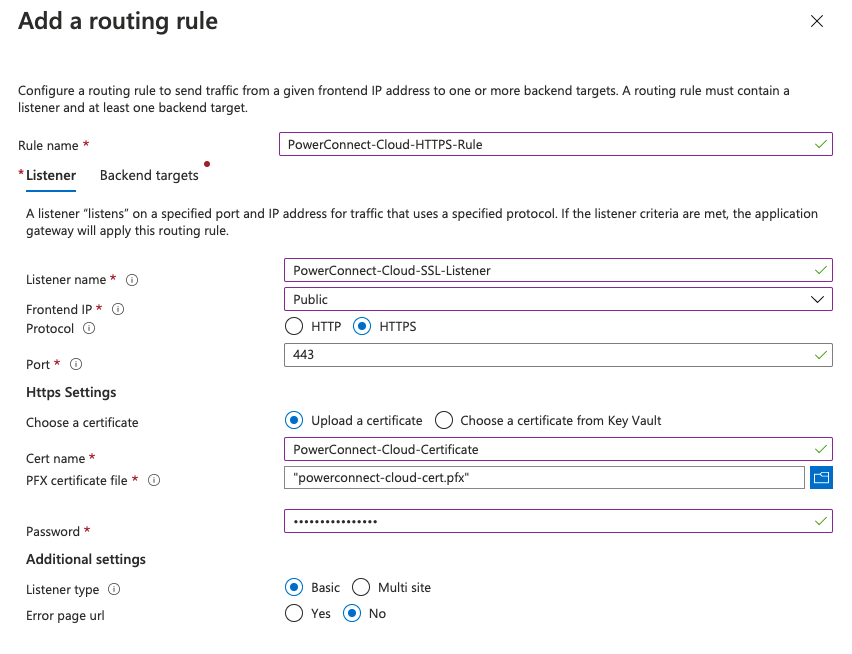The height and width of the screenshot is (654, 852).
Task: Close the Add a routing rule panel
Action: coord(817,21)
